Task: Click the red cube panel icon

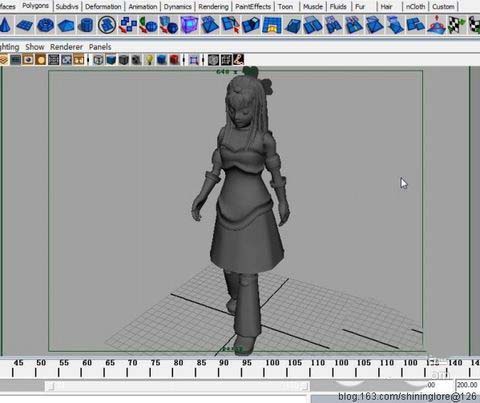Action: 174,60
